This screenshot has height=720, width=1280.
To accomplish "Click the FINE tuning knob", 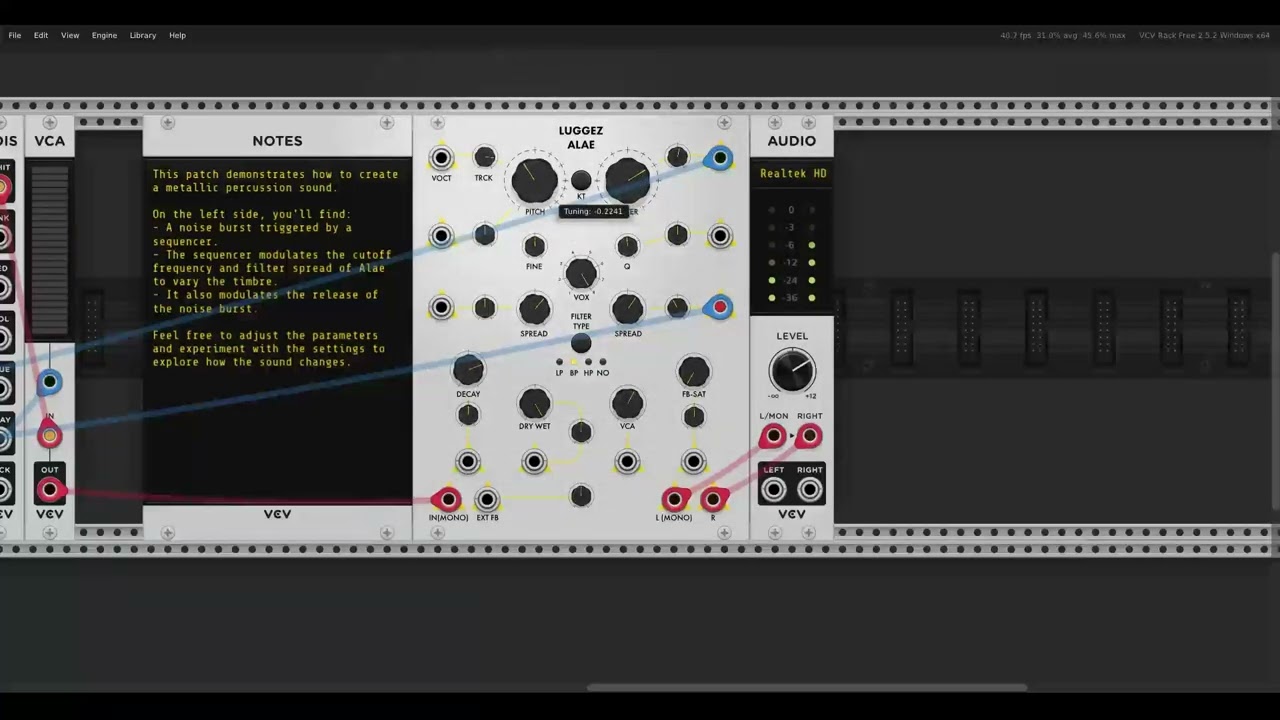I will pos(534,246).
